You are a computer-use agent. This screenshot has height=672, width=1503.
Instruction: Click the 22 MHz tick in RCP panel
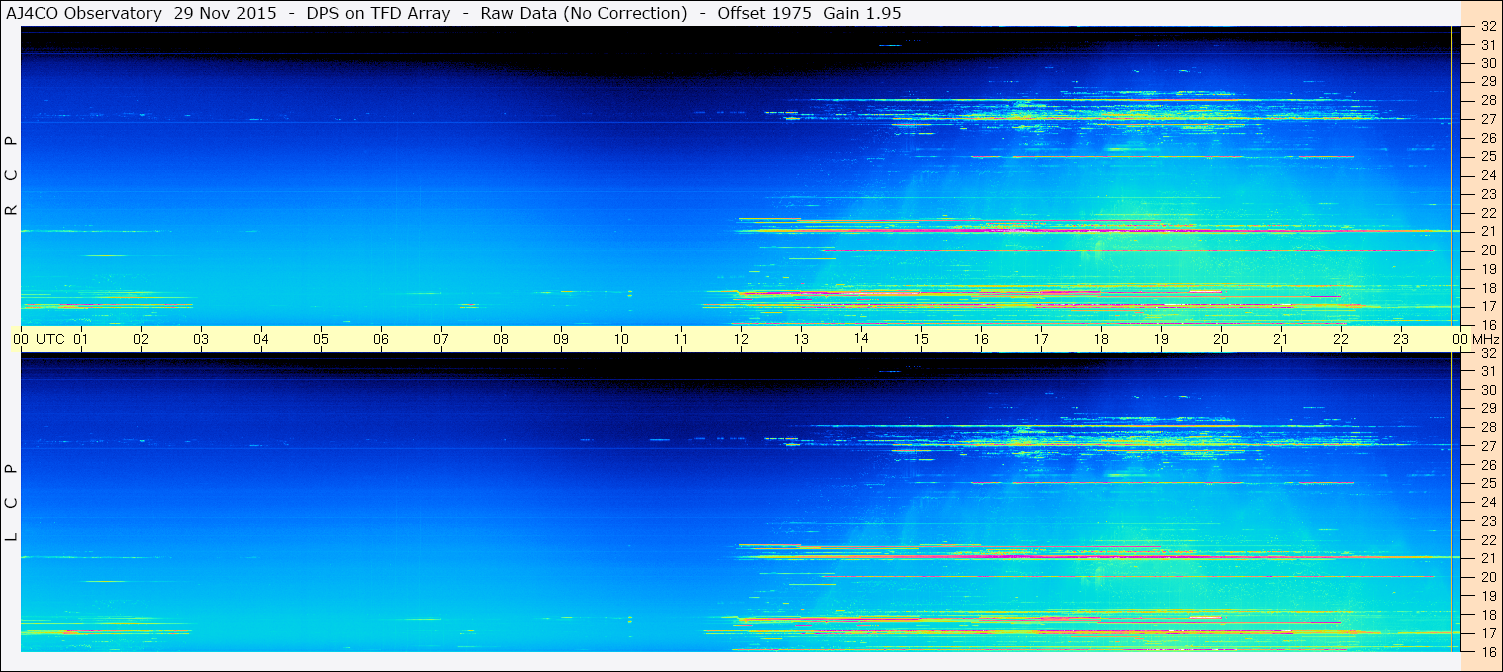click(x=1487, y=212)
